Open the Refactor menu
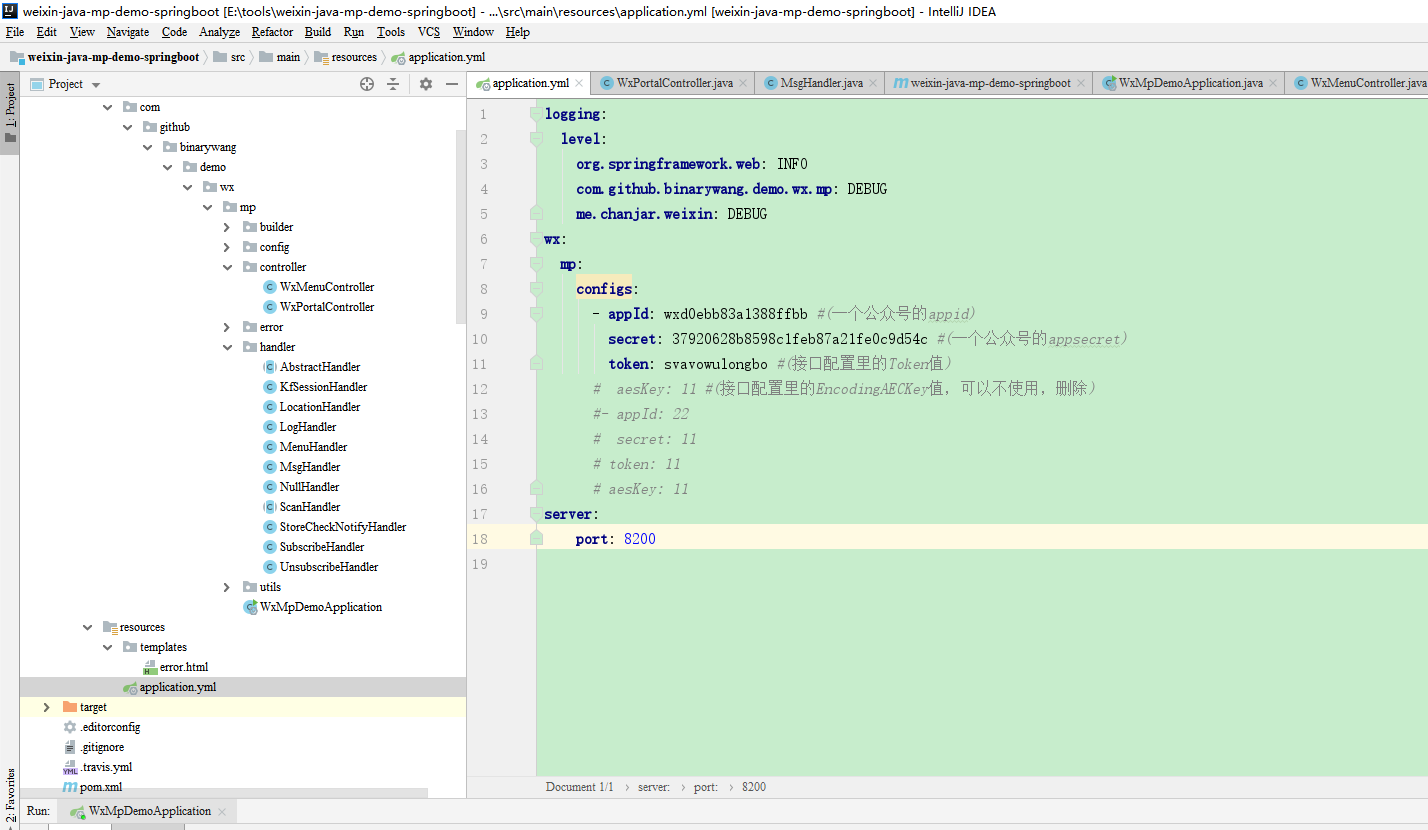 tap(272, 32)
